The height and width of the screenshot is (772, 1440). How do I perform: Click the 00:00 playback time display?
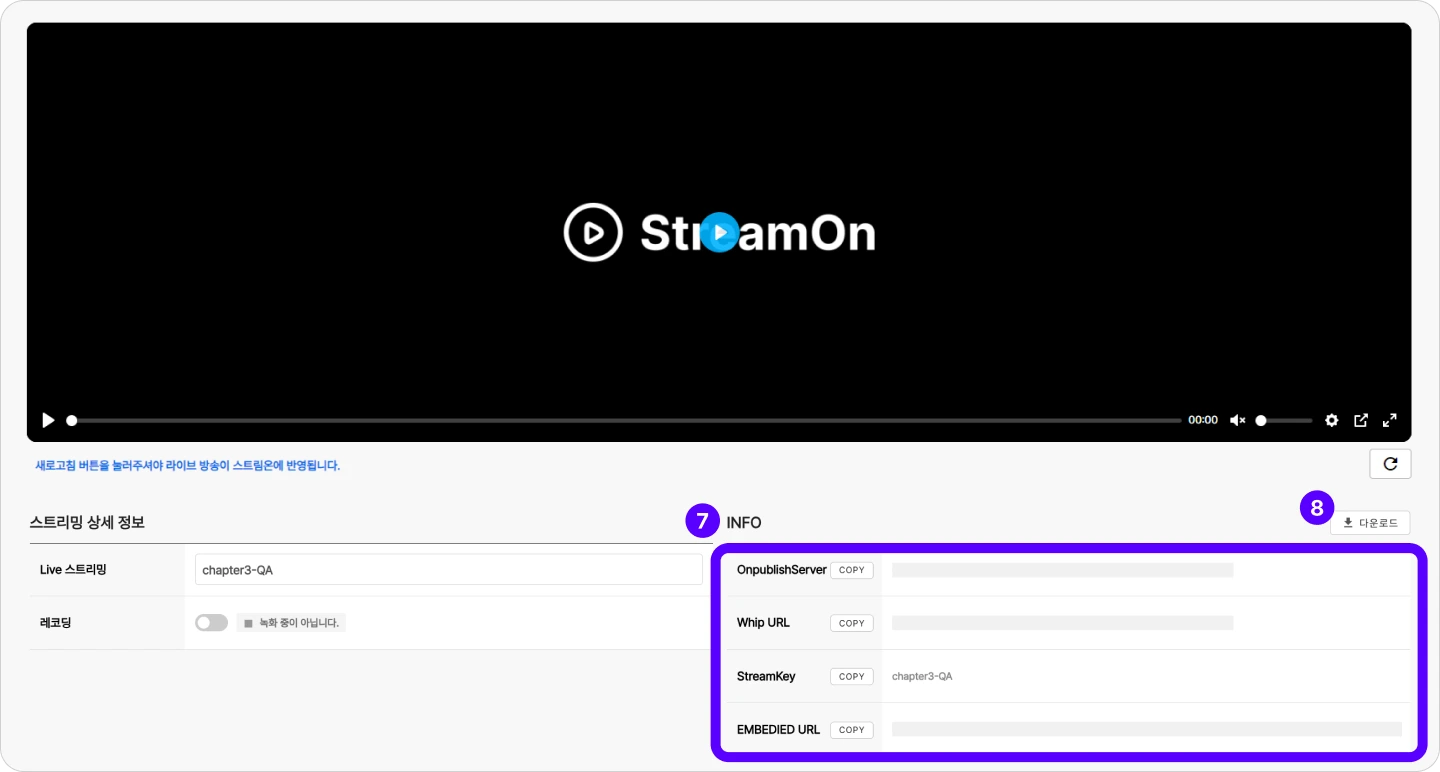pyautogui.click(x=1203, y=420)
